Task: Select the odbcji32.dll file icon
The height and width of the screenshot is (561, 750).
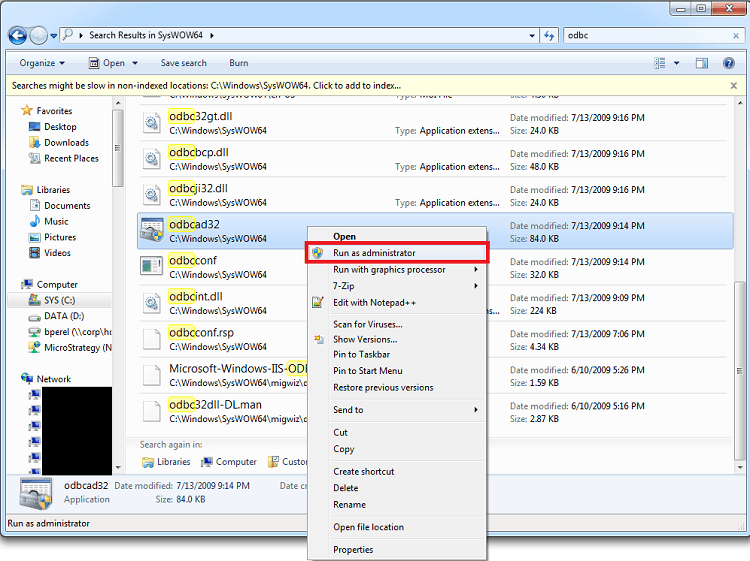Action: 152,195
